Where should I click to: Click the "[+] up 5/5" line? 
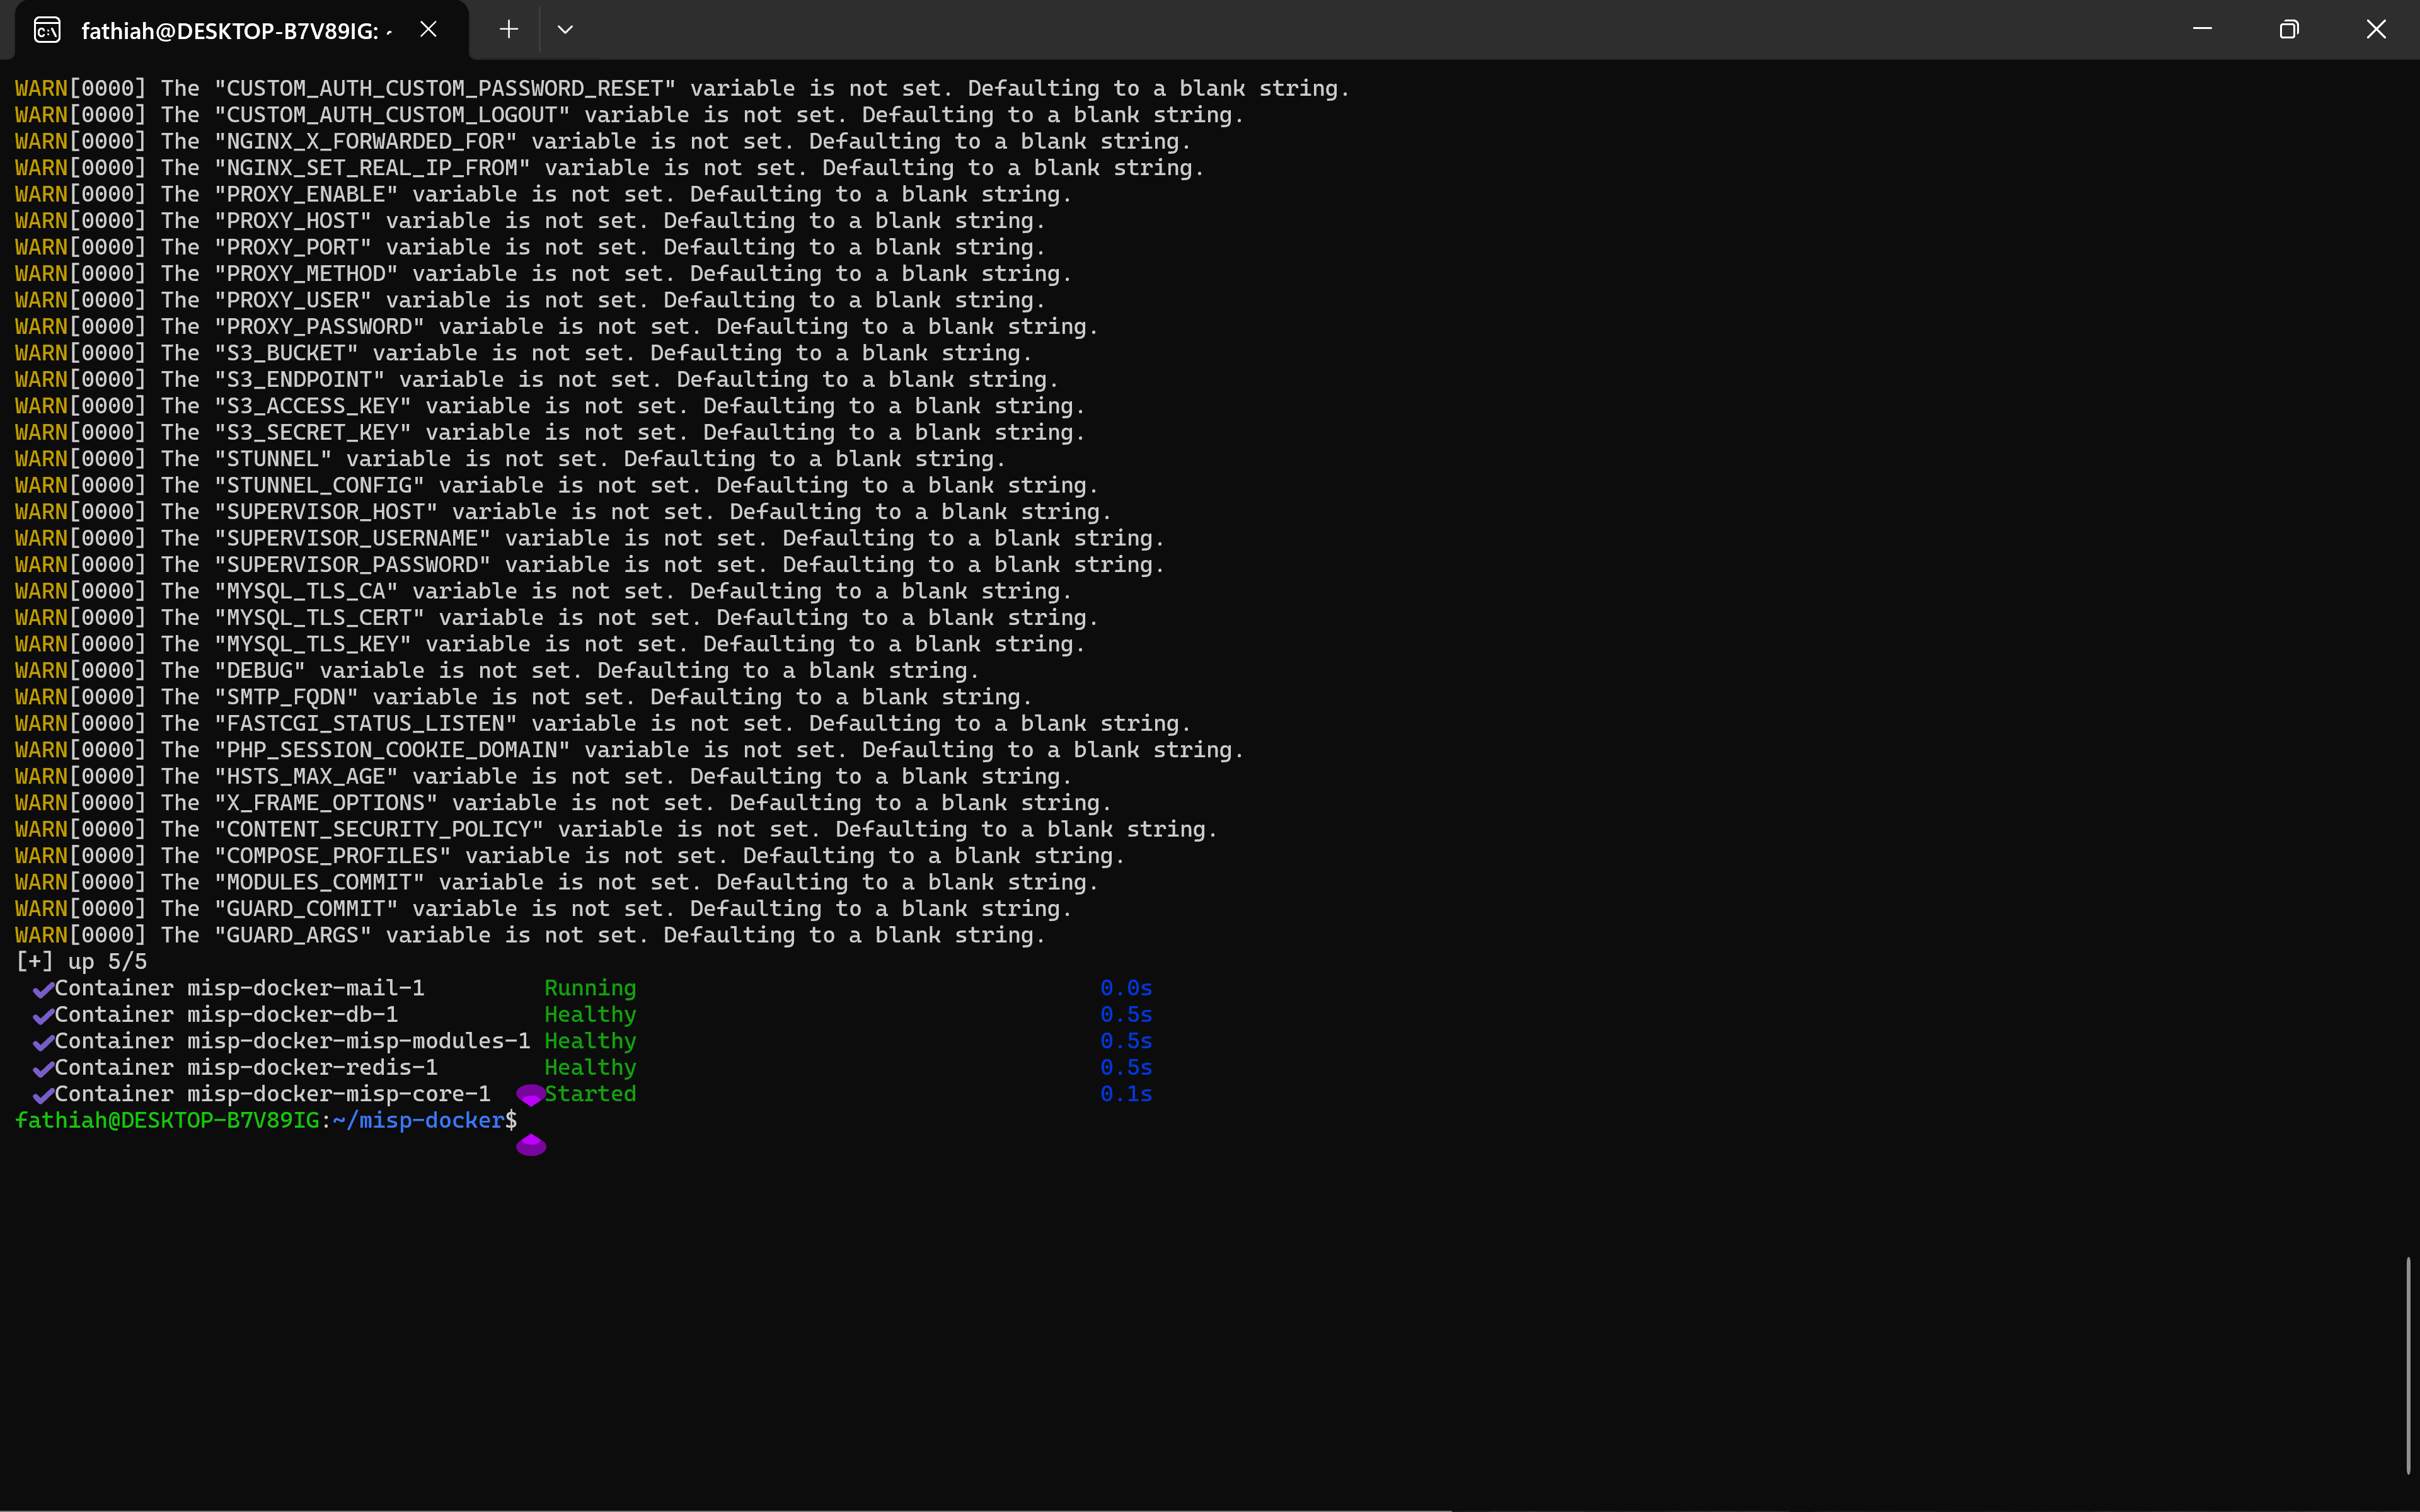tap(81, 962)
